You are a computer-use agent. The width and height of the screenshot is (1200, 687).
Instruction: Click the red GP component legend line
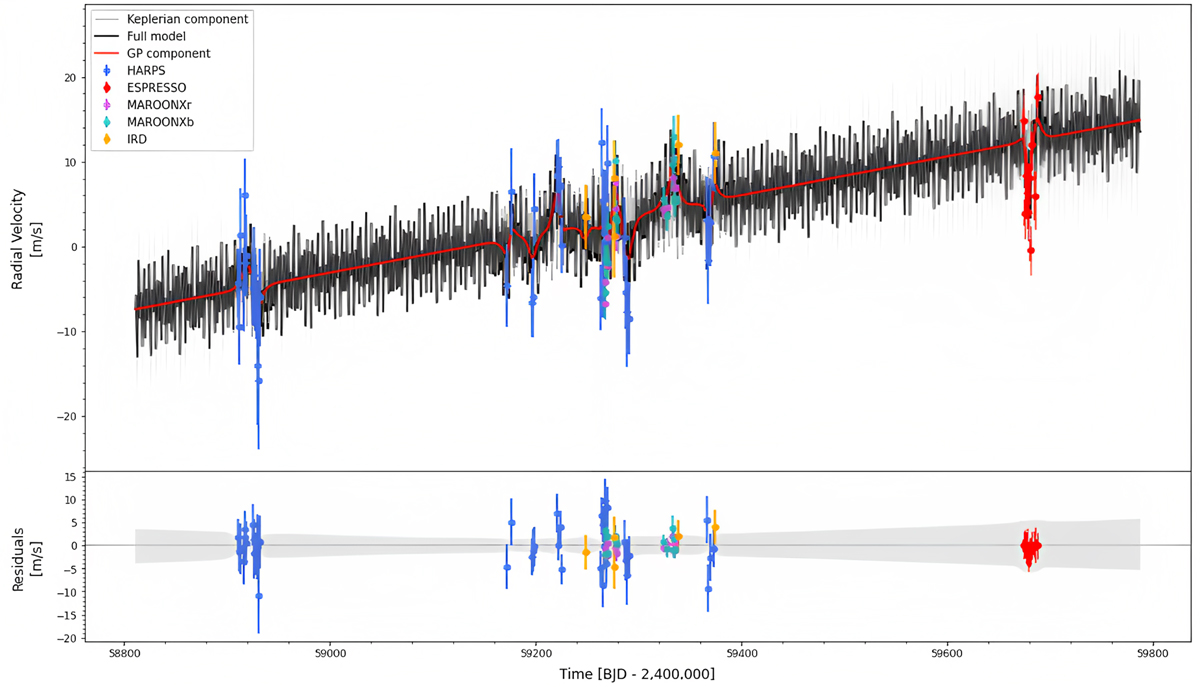click(107, 53)
